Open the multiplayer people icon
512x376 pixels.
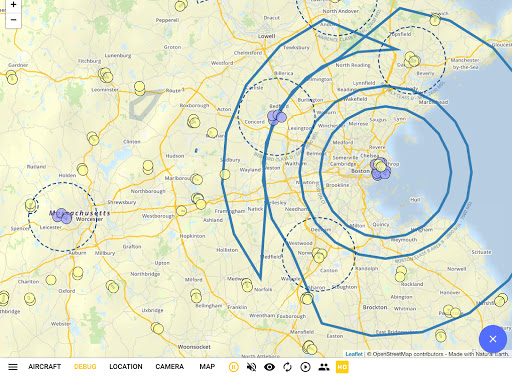tap(324, 367)
